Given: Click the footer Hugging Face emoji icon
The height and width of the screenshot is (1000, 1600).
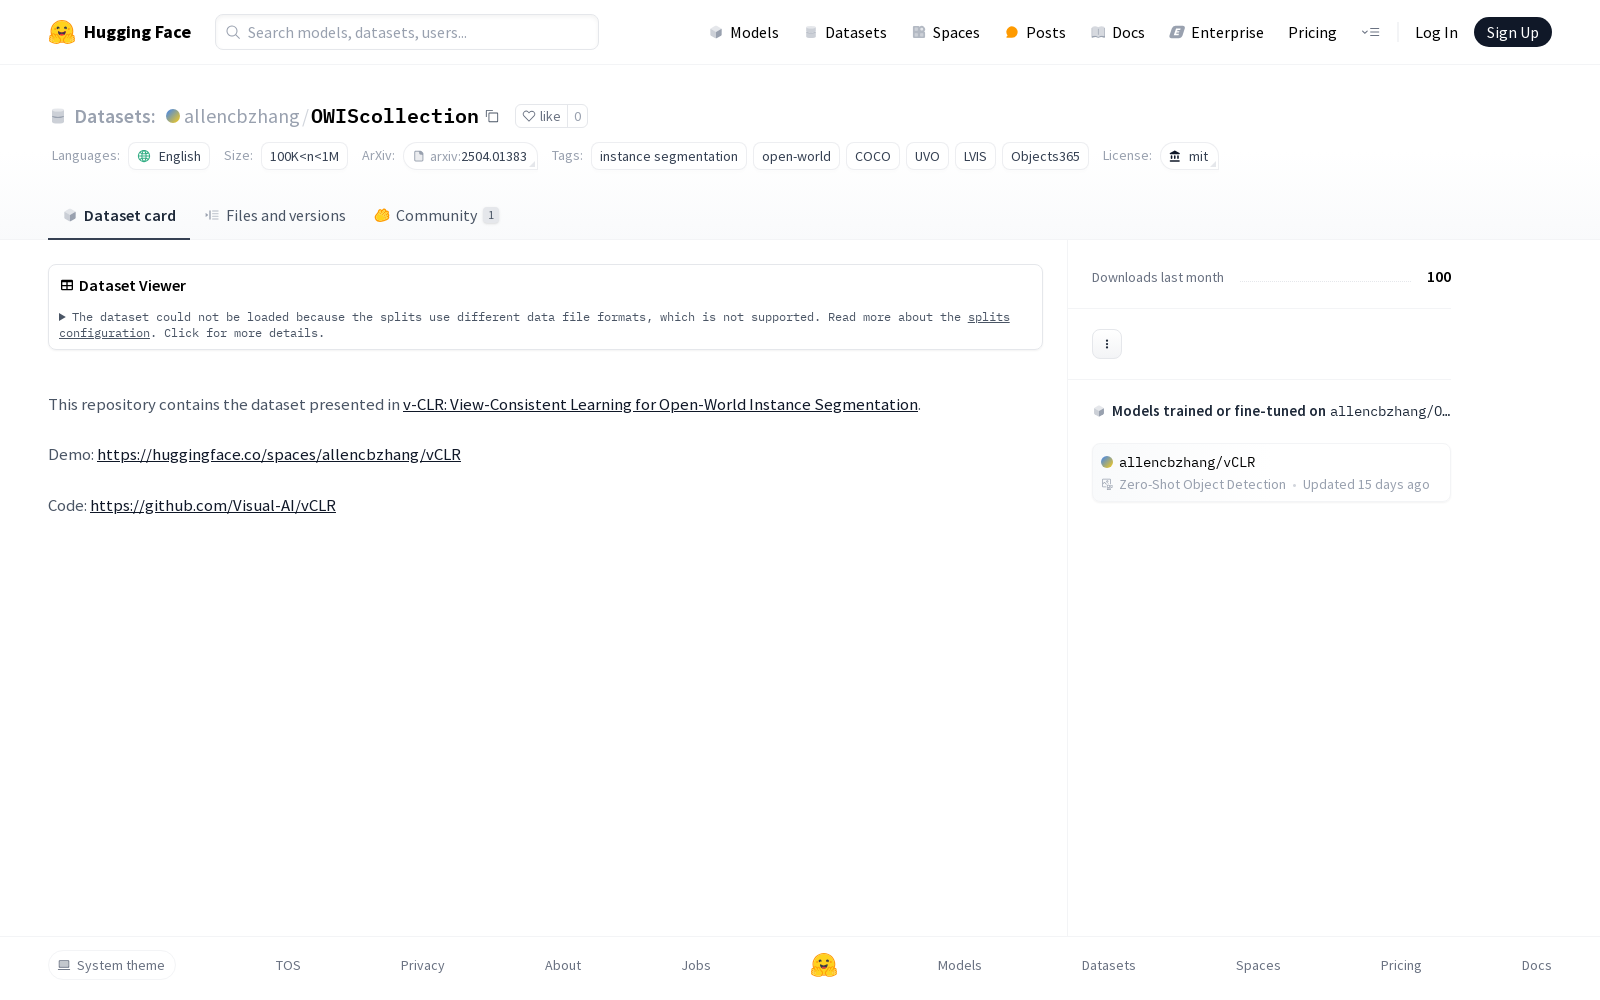Looking at the screenshot, I should tap(824, 965).
